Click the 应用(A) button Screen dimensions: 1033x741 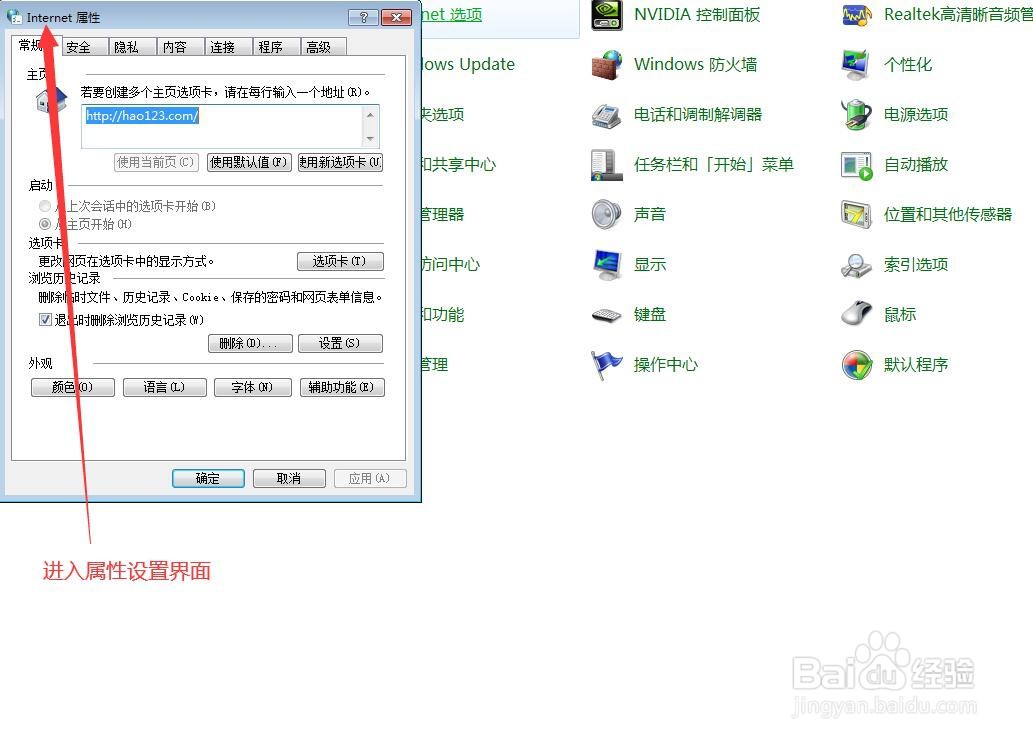click(370, 479)
